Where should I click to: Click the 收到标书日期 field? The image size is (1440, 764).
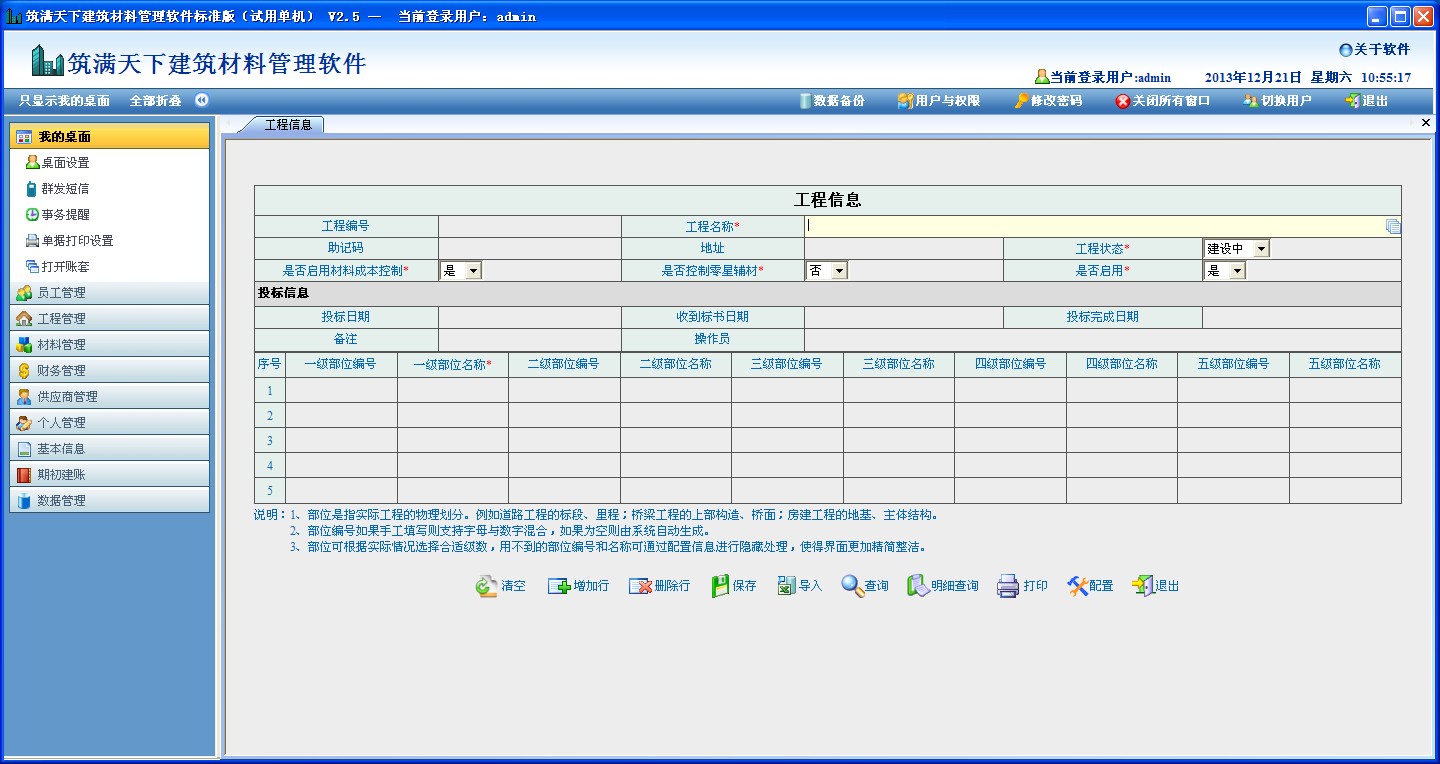coord(904,317)
